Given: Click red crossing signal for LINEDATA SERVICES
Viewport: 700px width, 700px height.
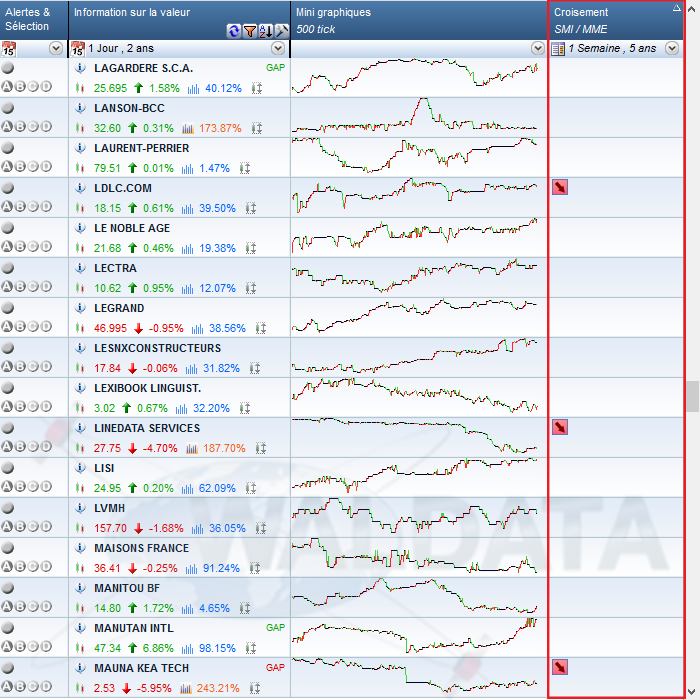Looking at the screenshot, I should tap(560, 427).
